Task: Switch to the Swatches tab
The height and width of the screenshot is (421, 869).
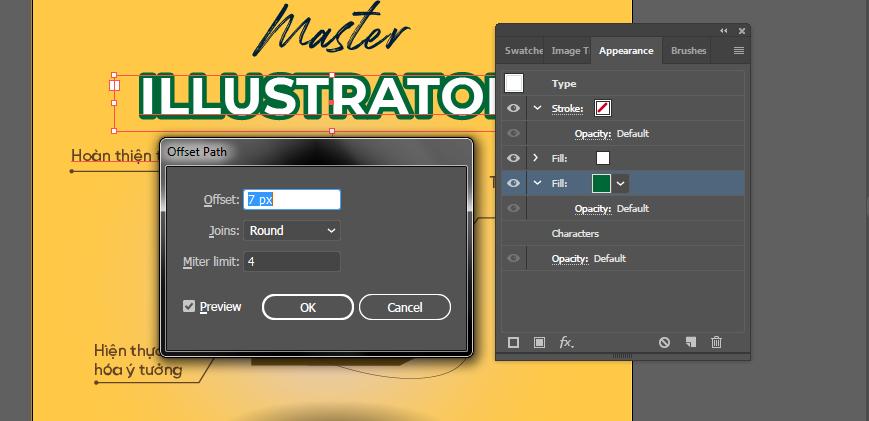Action: 523,50
